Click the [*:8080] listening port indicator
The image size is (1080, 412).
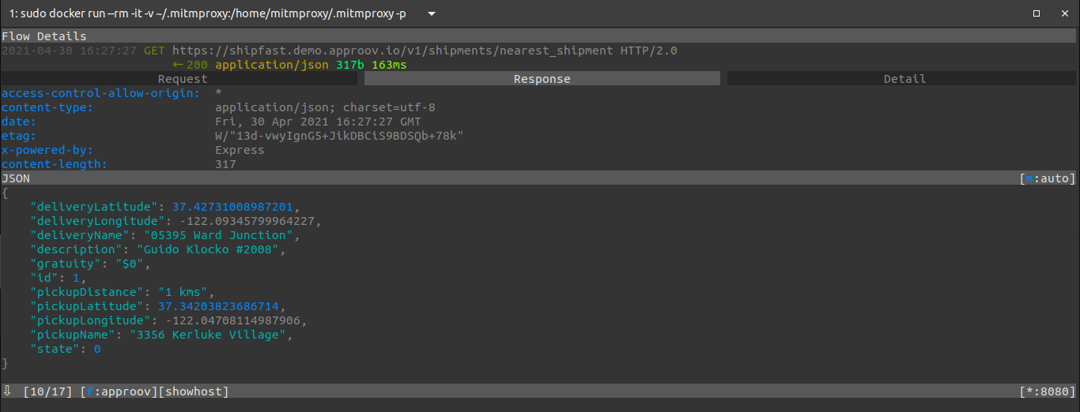point(1046,391)
